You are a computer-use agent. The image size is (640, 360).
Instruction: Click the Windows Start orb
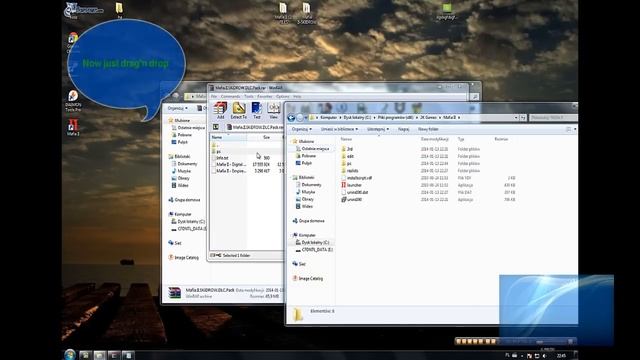70,354
